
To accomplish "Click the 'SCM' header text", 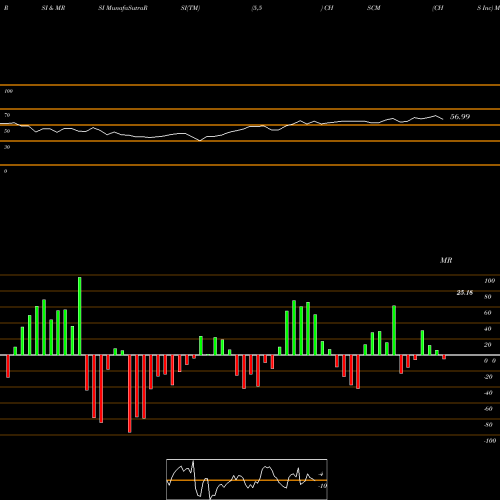I will click(374, 8).
